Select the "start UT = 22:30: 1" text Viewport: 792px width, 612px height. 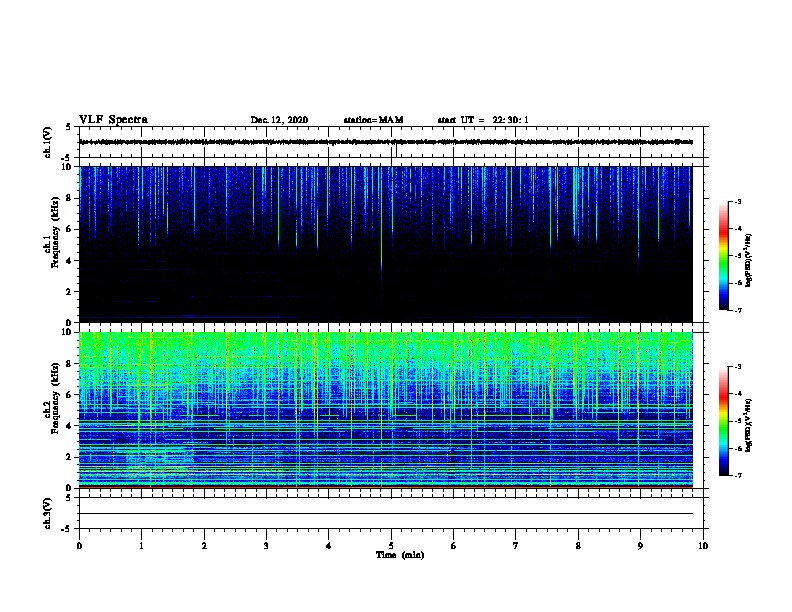click(x=483, y=120)
